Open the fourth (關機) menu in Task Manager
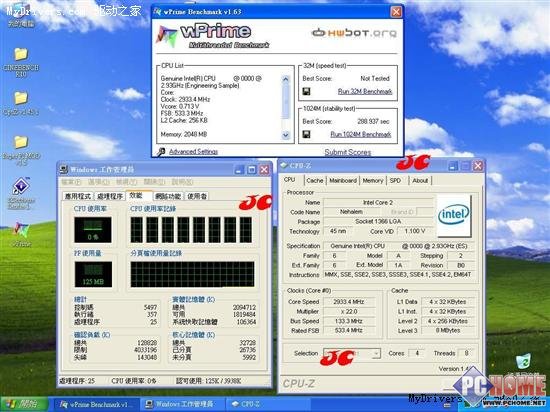Viewport: 550px width, 412px height. point(154,182)
